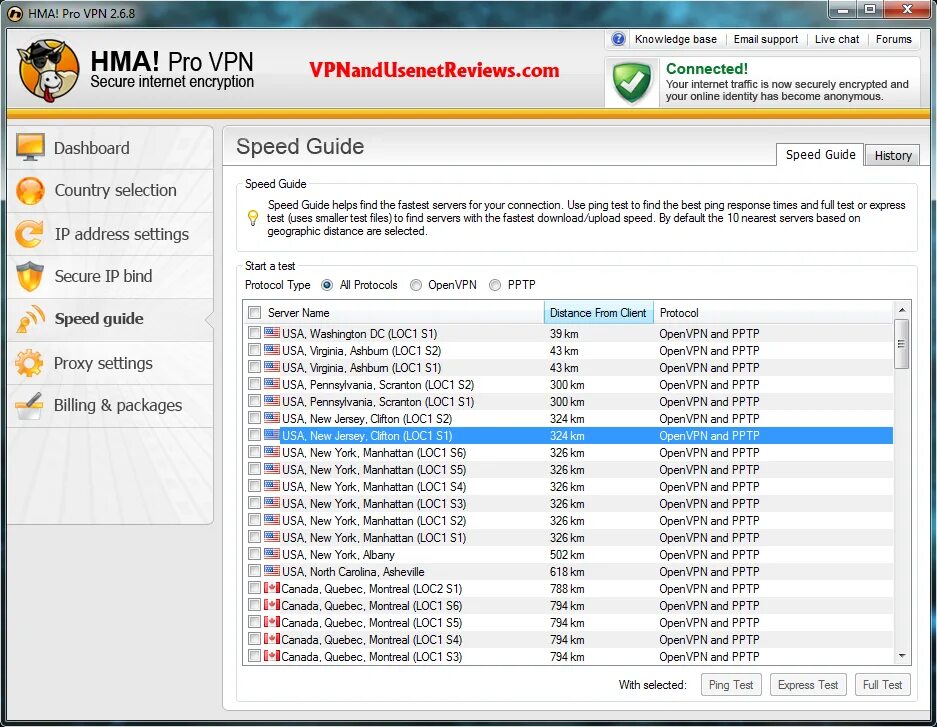
Task: Click the server list scroll-down arrow
Action: tap(902, 656)
